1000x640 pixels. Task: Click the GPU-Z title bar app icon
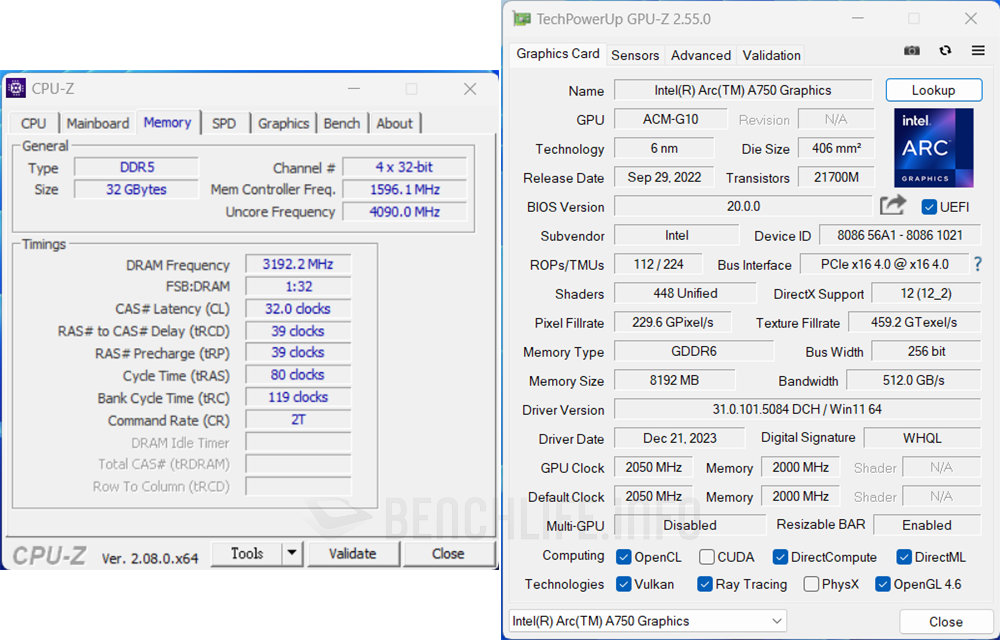pos(522,18)
